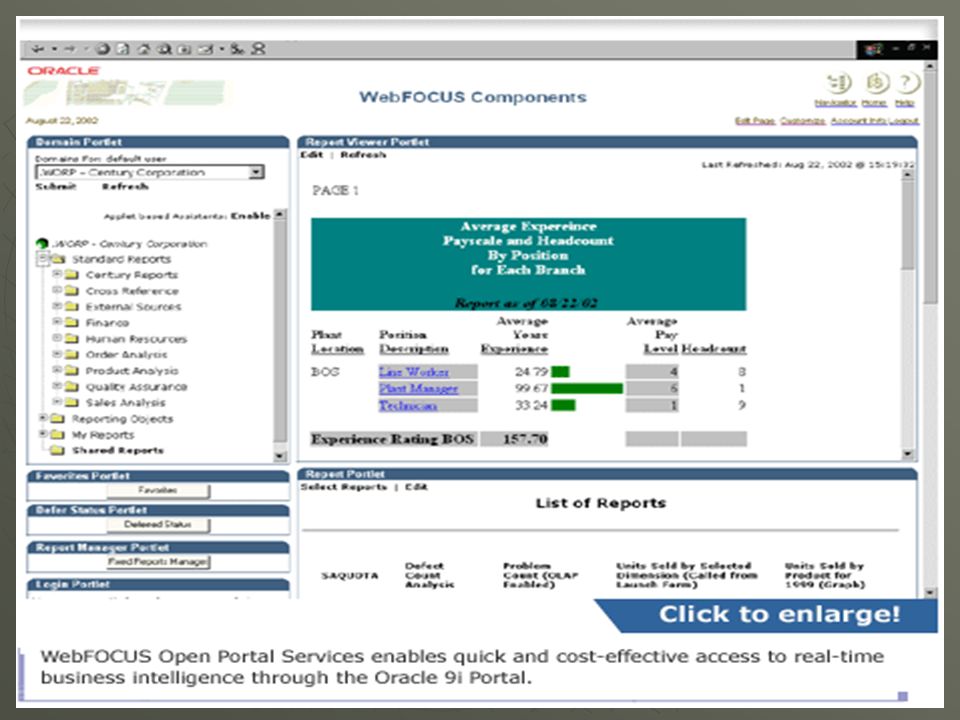This screenshot has height=720, width=960.
Task: Click the Human Resources folder icon
Action: [72, 339]
